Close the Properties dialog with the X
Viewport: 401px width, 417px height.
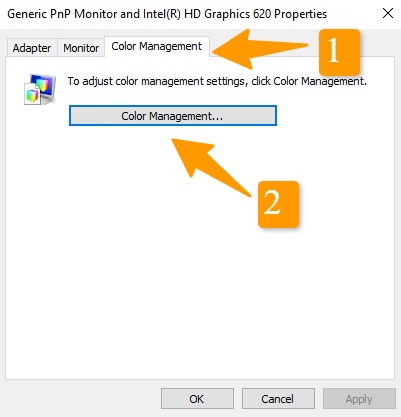(388, 14)
